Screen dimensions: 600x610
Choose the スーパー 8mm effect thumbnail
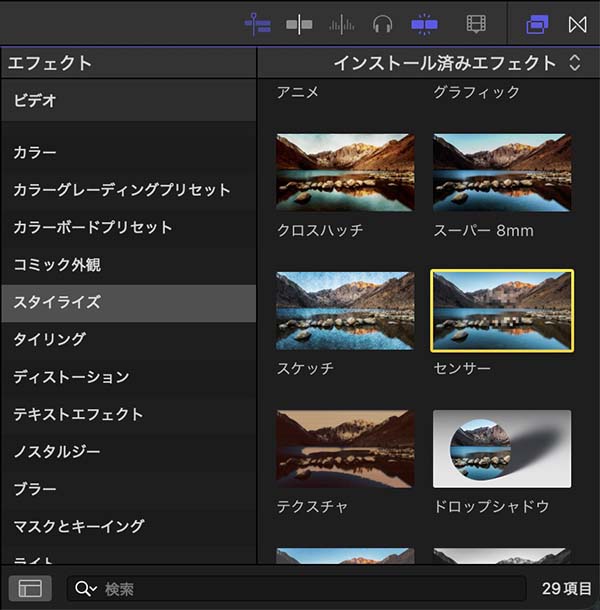click(502, 172)
